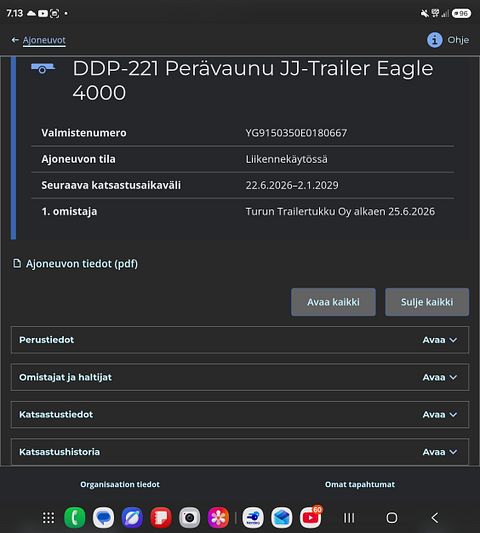Open Ajoneuvon tiedot (pdf) document
The width and height of the screenshot is (480, 533).
point(82,264)
